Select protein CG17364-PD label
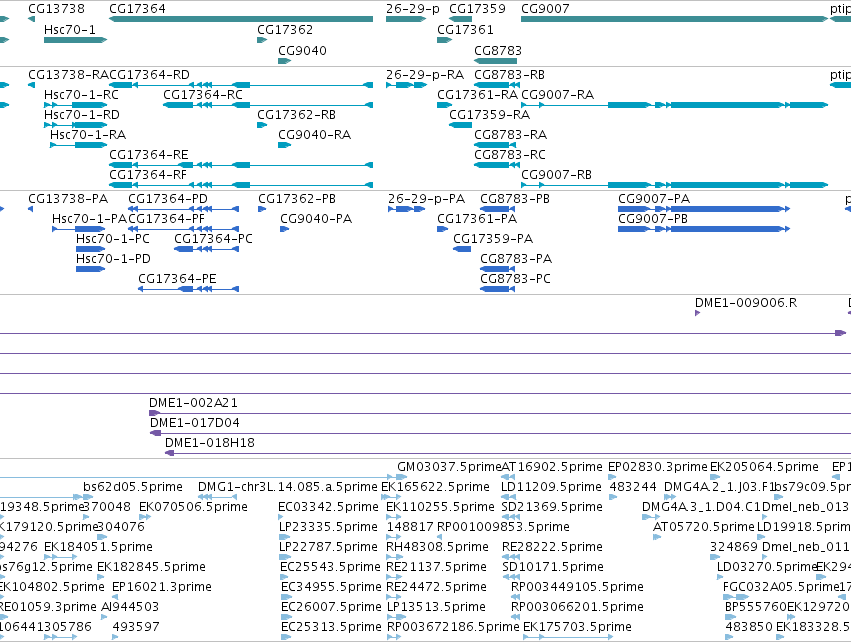This screenshot has width=851, height=642. 168,199
